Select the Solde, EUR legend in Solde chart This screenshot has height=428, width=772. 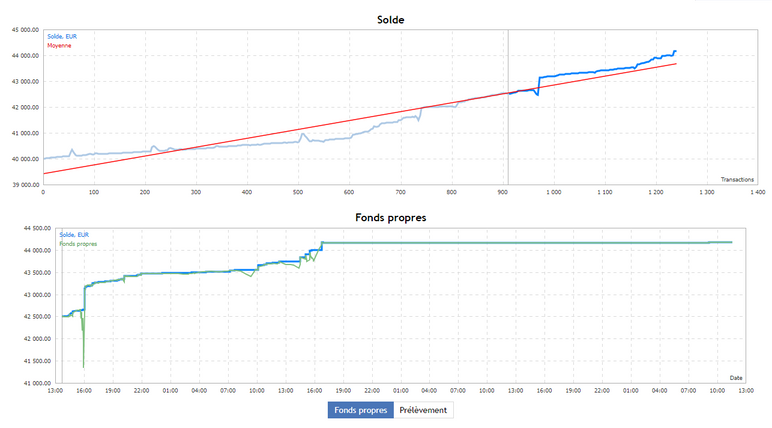[62, 36]
